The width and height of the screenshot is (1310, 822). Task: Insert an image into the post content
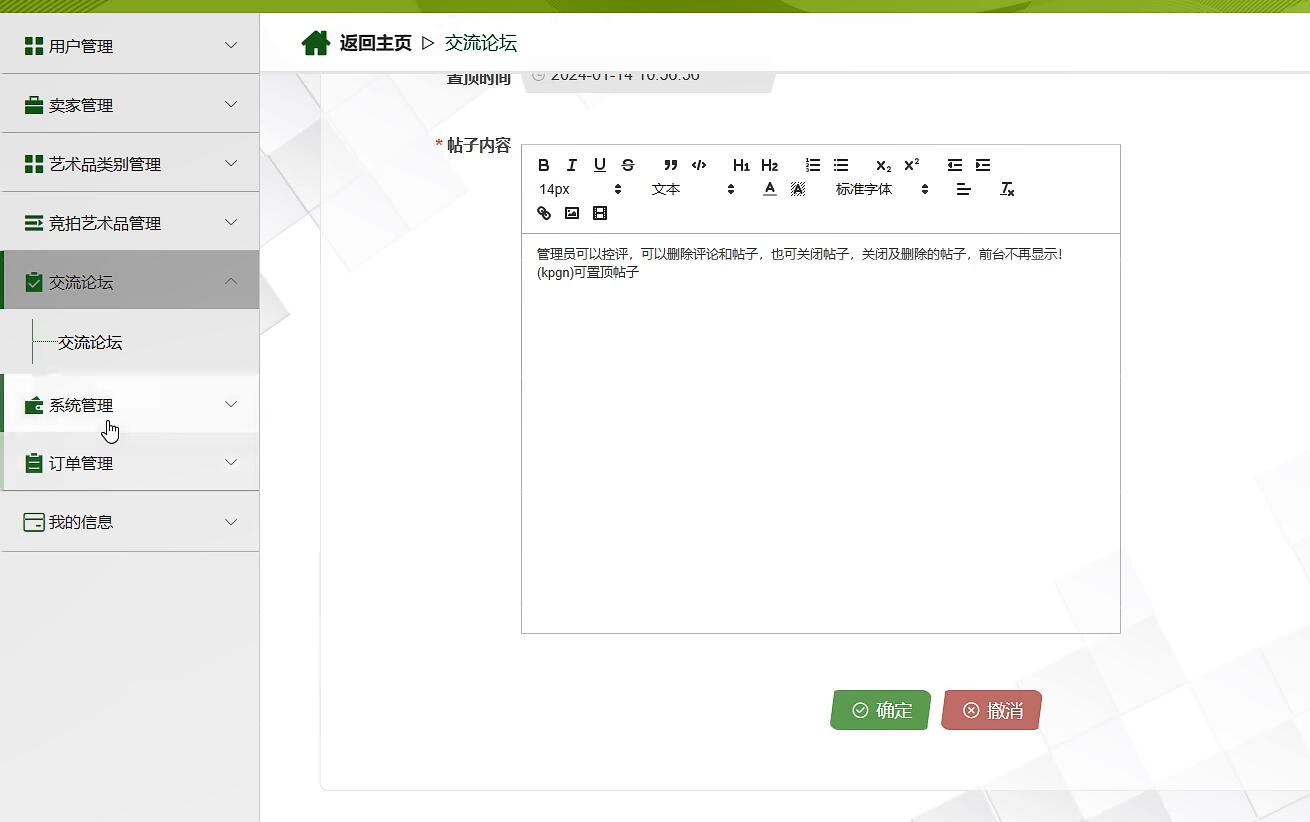click(571, 213)
